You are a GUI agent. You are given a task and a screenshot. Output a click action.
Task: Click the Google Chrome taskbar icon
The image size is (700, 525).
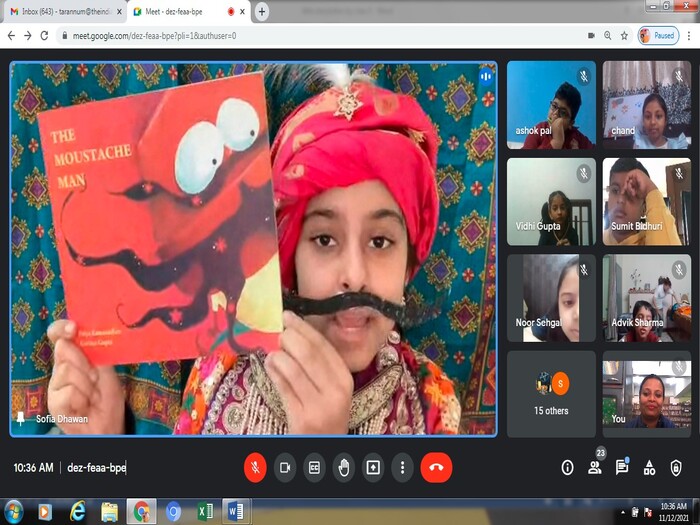click(x=142, y=512)
